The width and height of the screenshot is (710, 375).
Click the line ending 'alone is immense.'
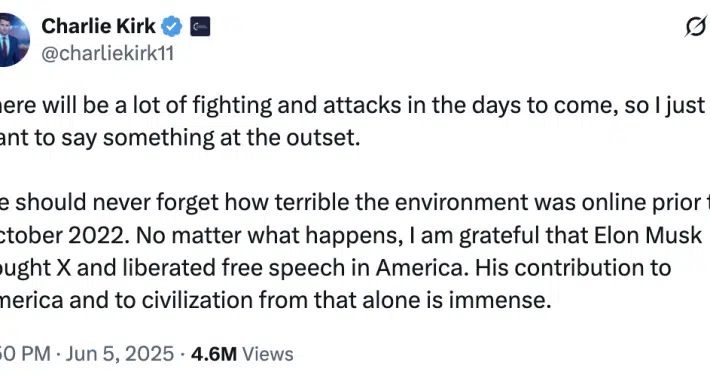(x=275, y=300)
